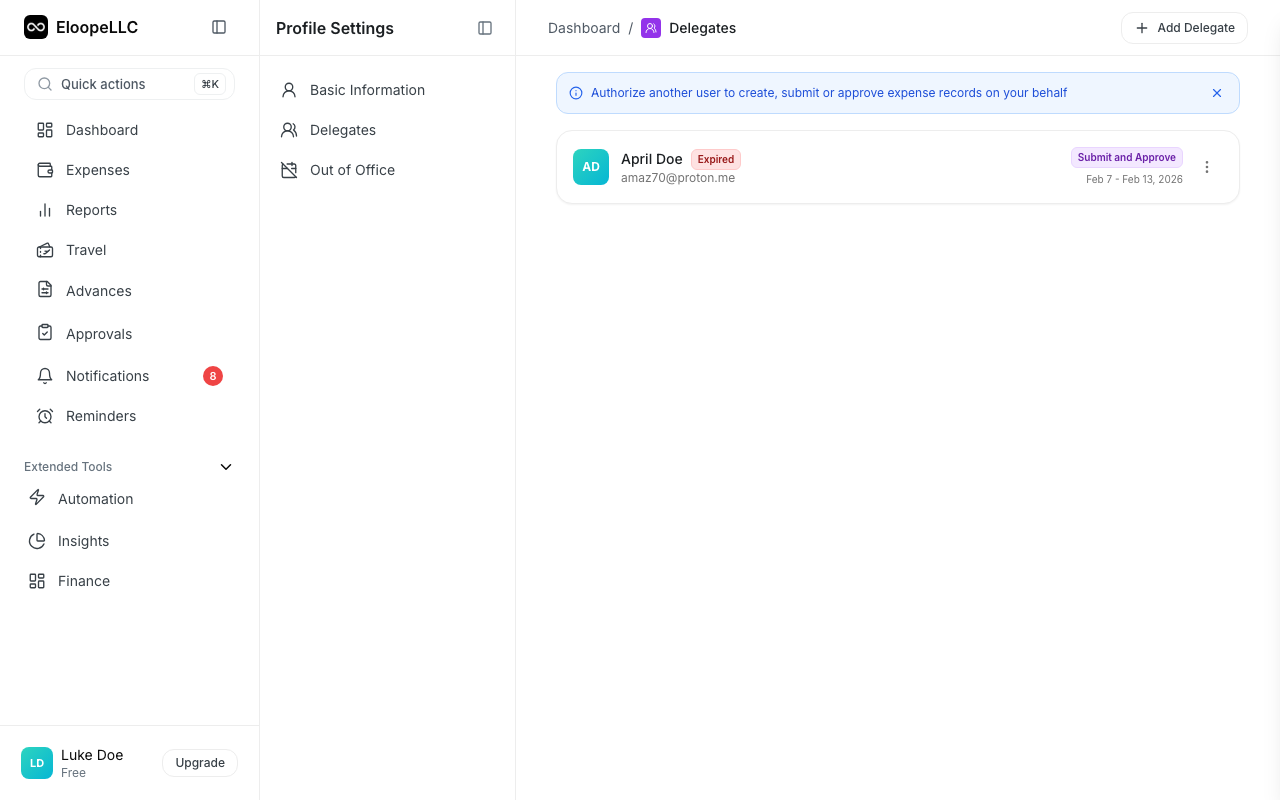Open the Expenses wallet icon
Image resolution: width=1280 pixels, height=800 pixels.
coord(45,170)
